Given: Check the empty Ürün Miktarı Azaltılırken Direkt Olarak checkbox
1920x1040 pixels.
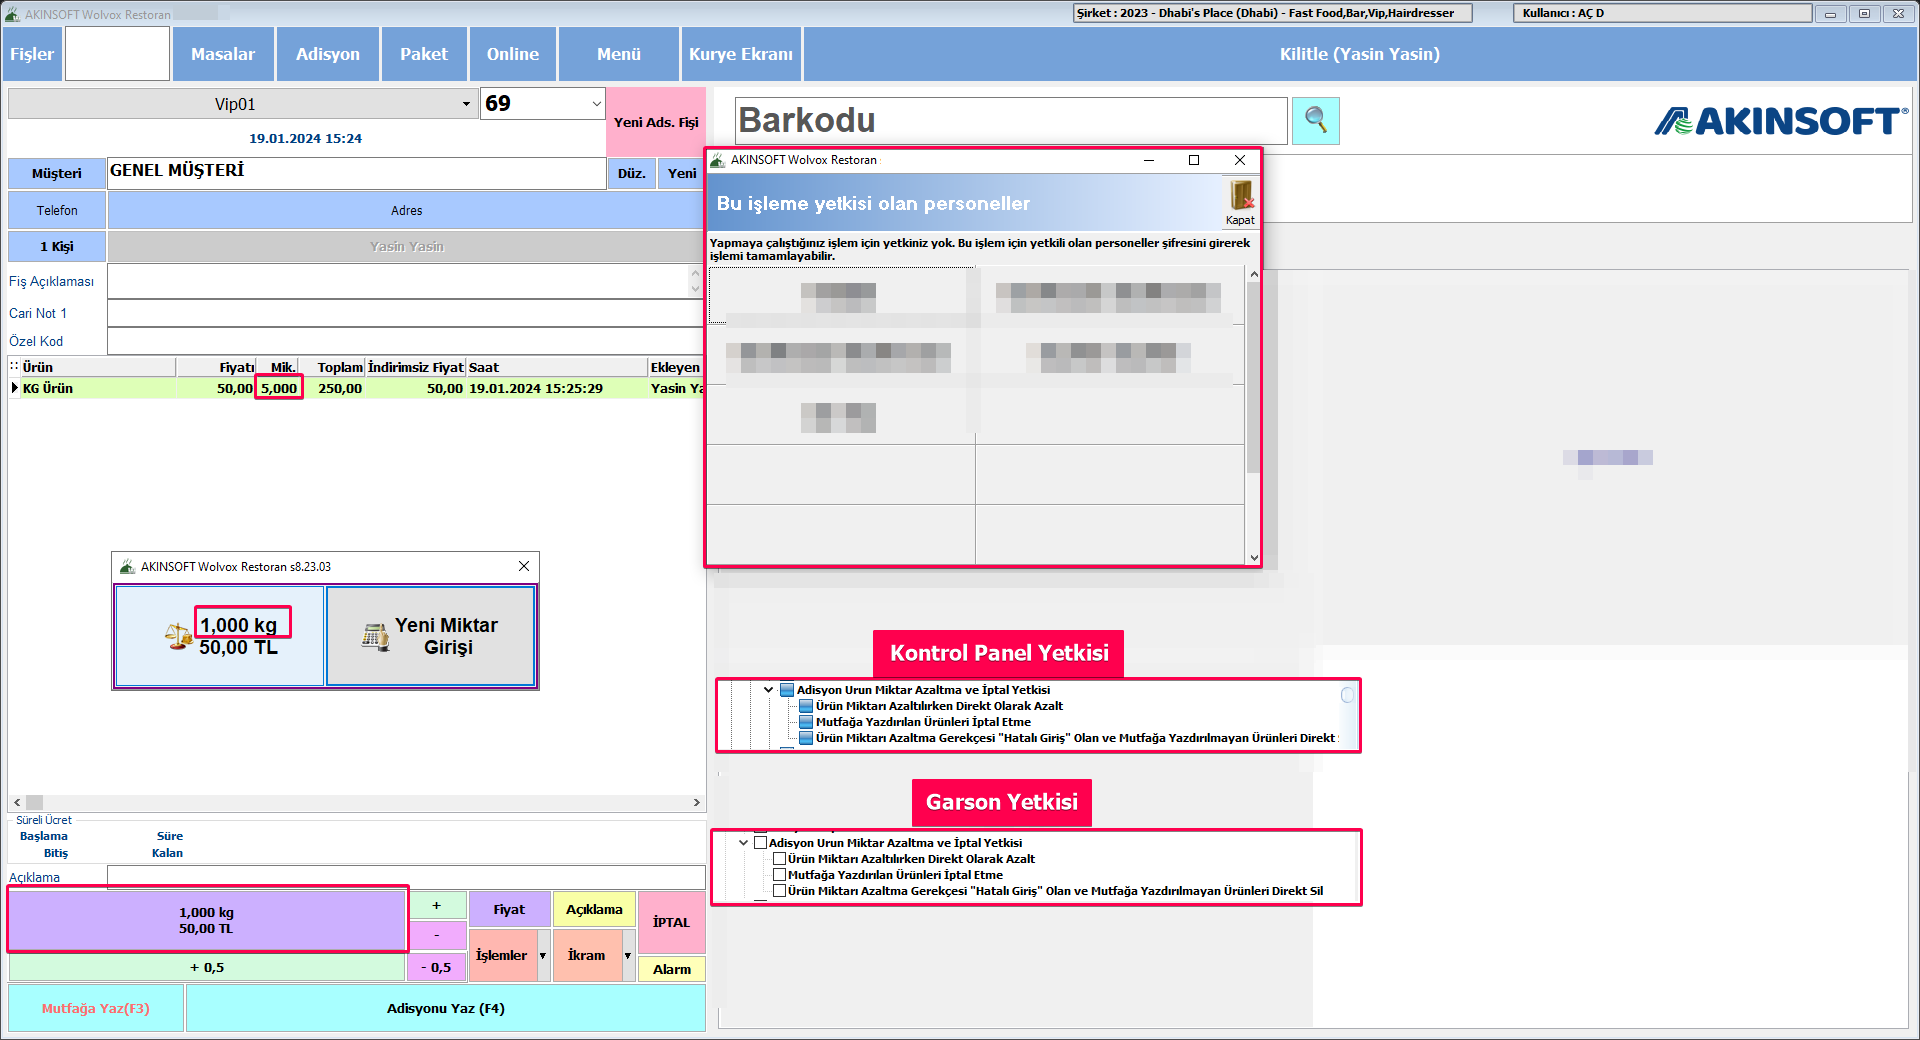Looking at the screenshot, I should tap(779, 859).
